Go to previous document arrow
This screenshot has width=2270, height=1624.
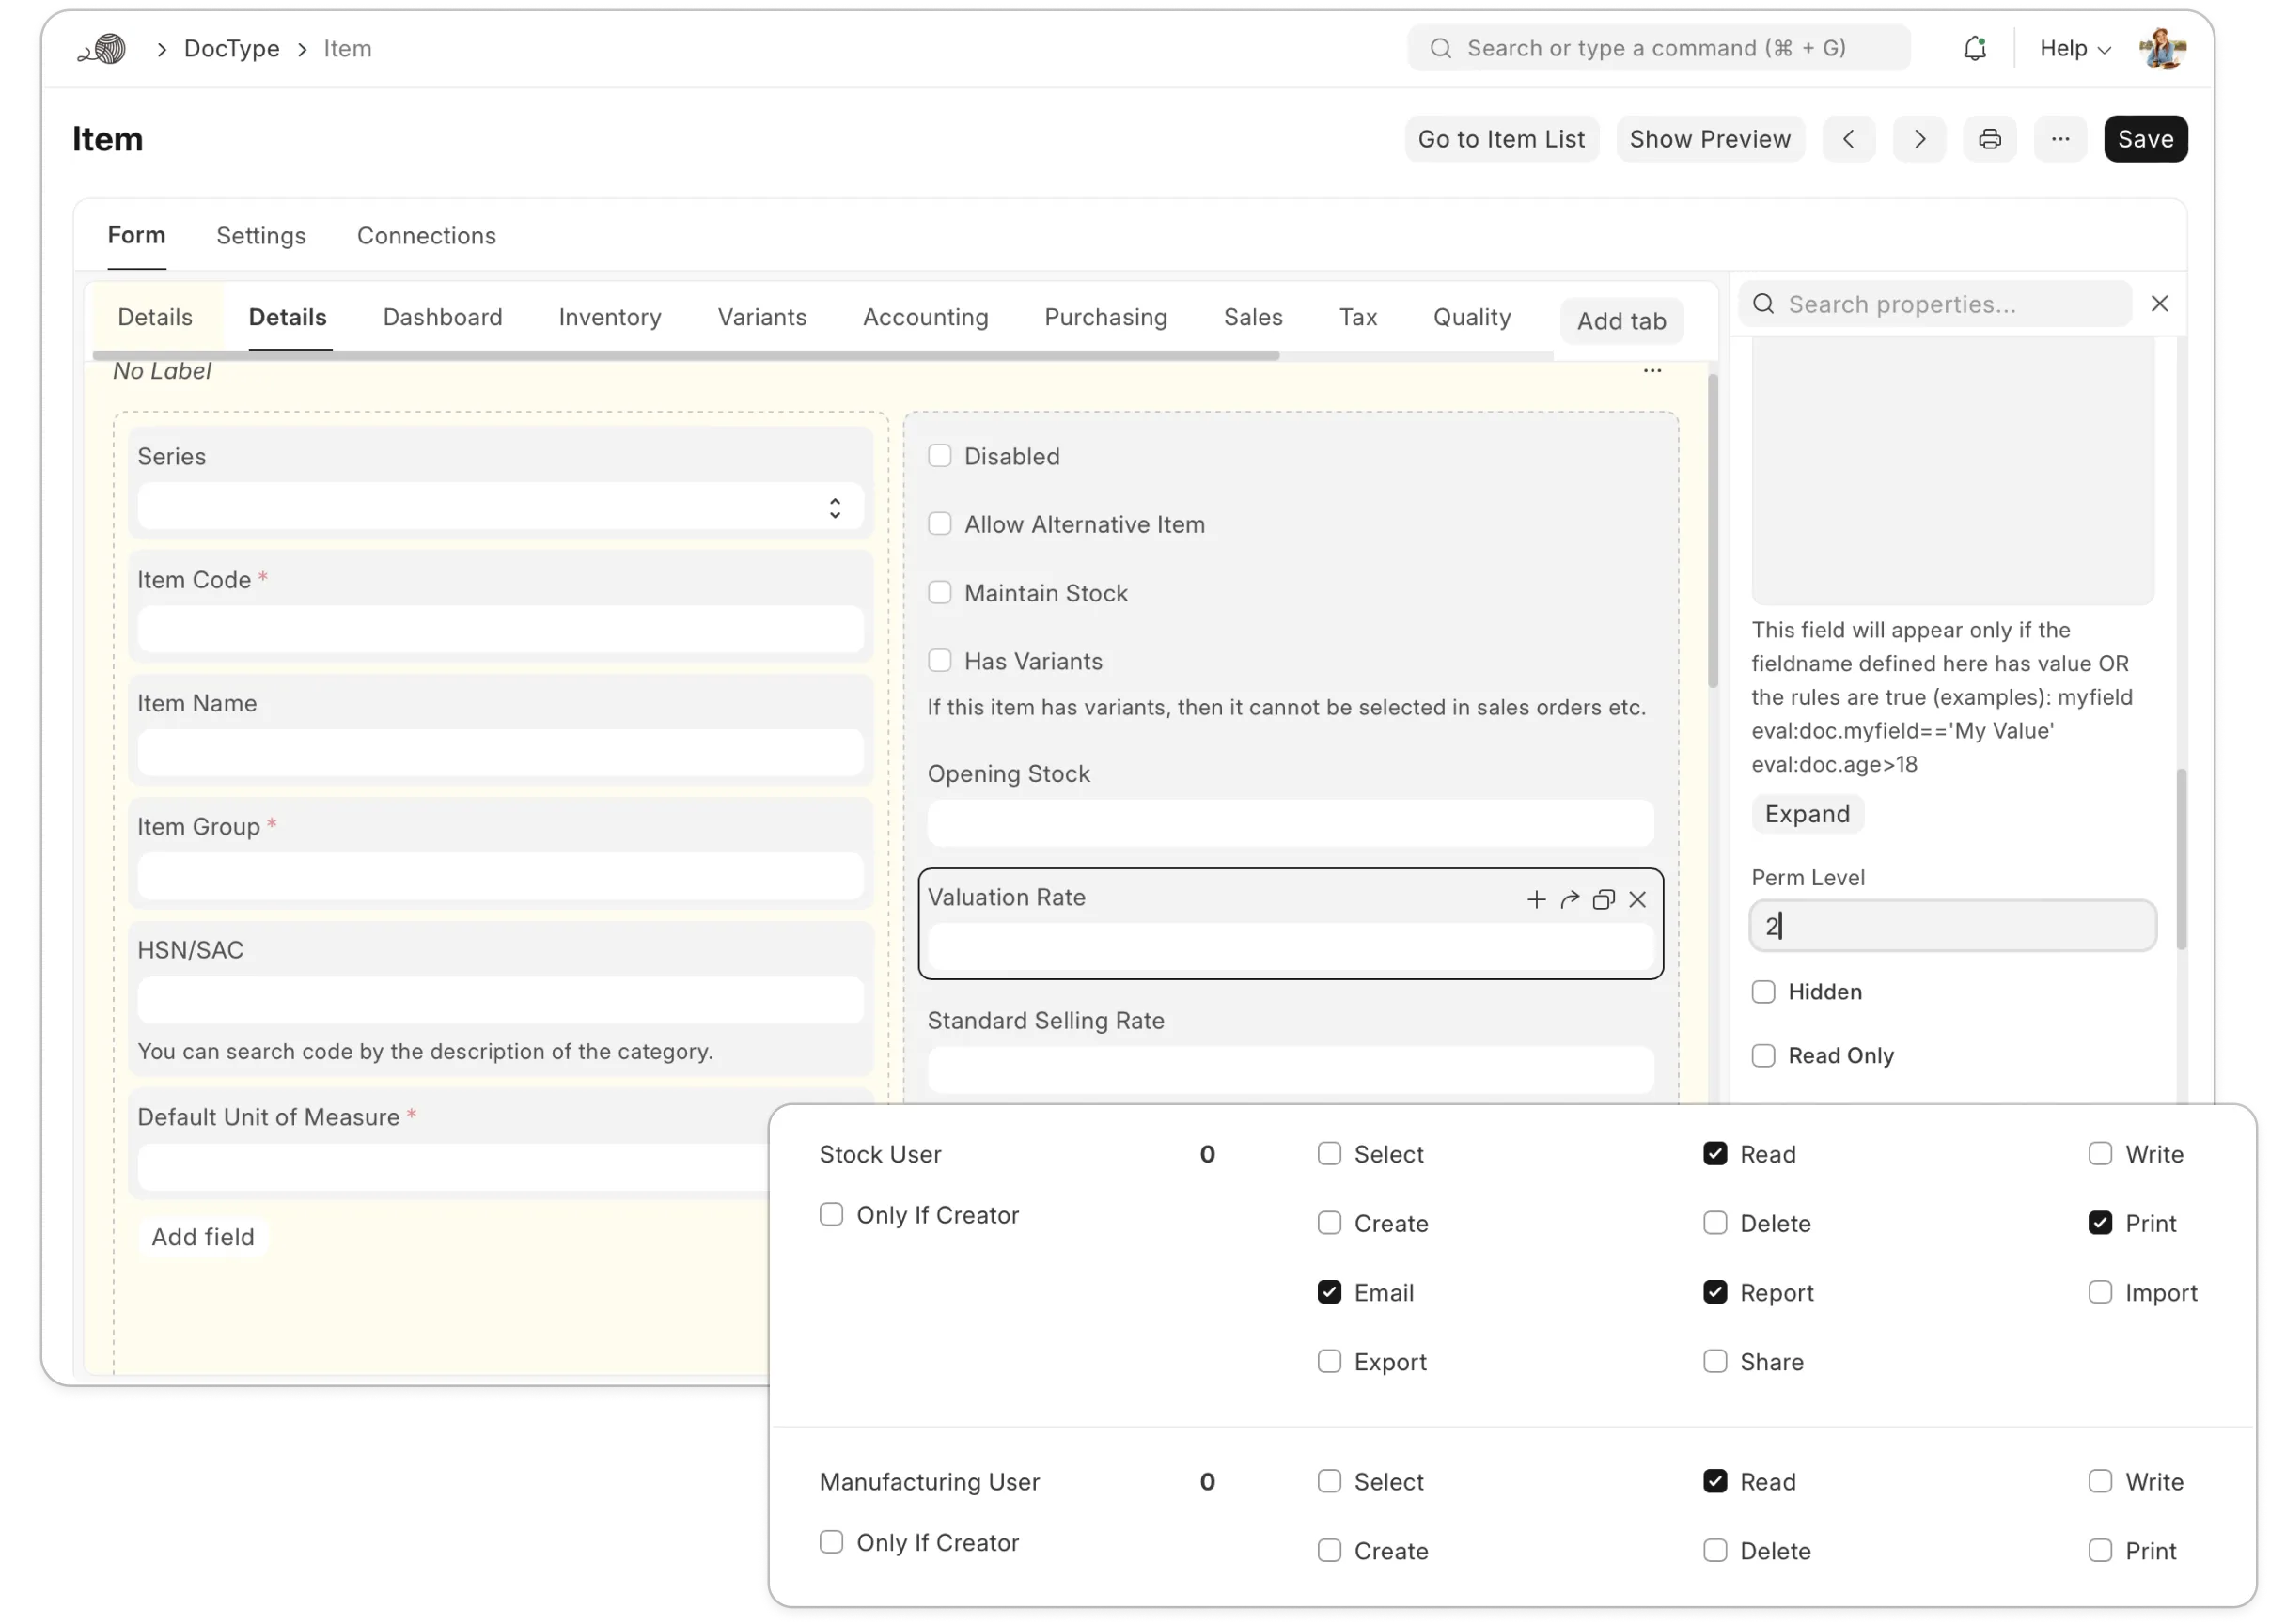pos(1848,139)
